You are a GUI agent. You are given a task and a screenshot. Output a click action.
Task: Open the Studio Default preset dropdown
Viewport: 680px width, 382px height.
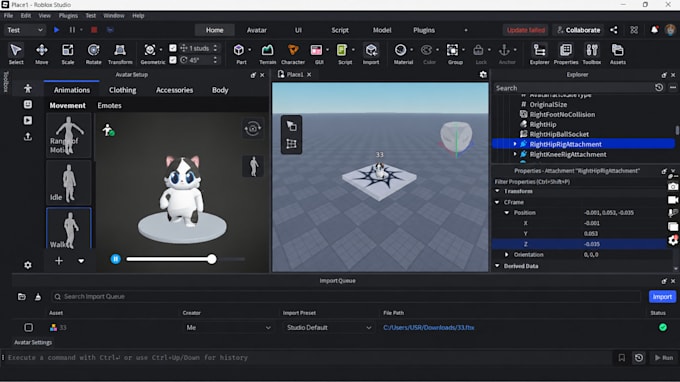click(x=329, y=327)
